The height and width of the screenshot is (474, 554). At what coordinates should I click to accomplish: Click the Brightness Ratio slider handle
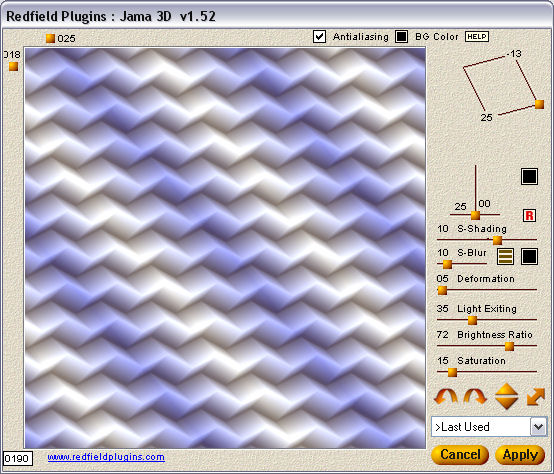click(x=509, y=346)
